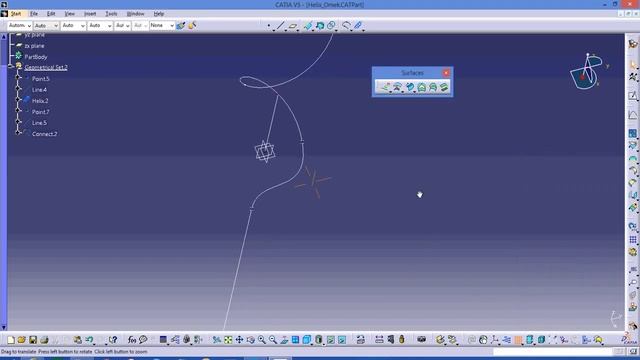
Task: Click the New document icon
Action: point(11,340)
